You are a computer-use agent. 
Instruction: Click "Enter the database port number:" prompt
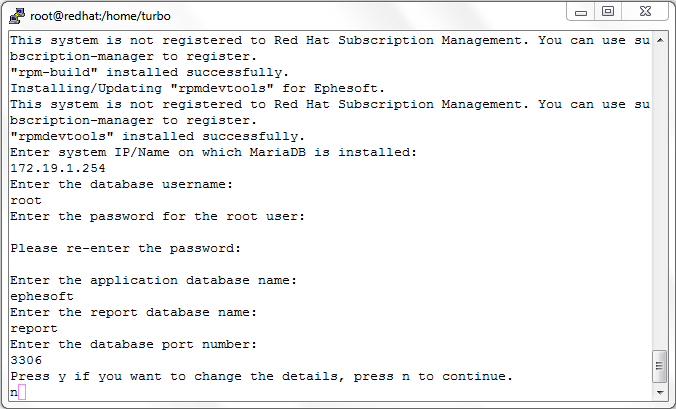click(x=134, y=344)
